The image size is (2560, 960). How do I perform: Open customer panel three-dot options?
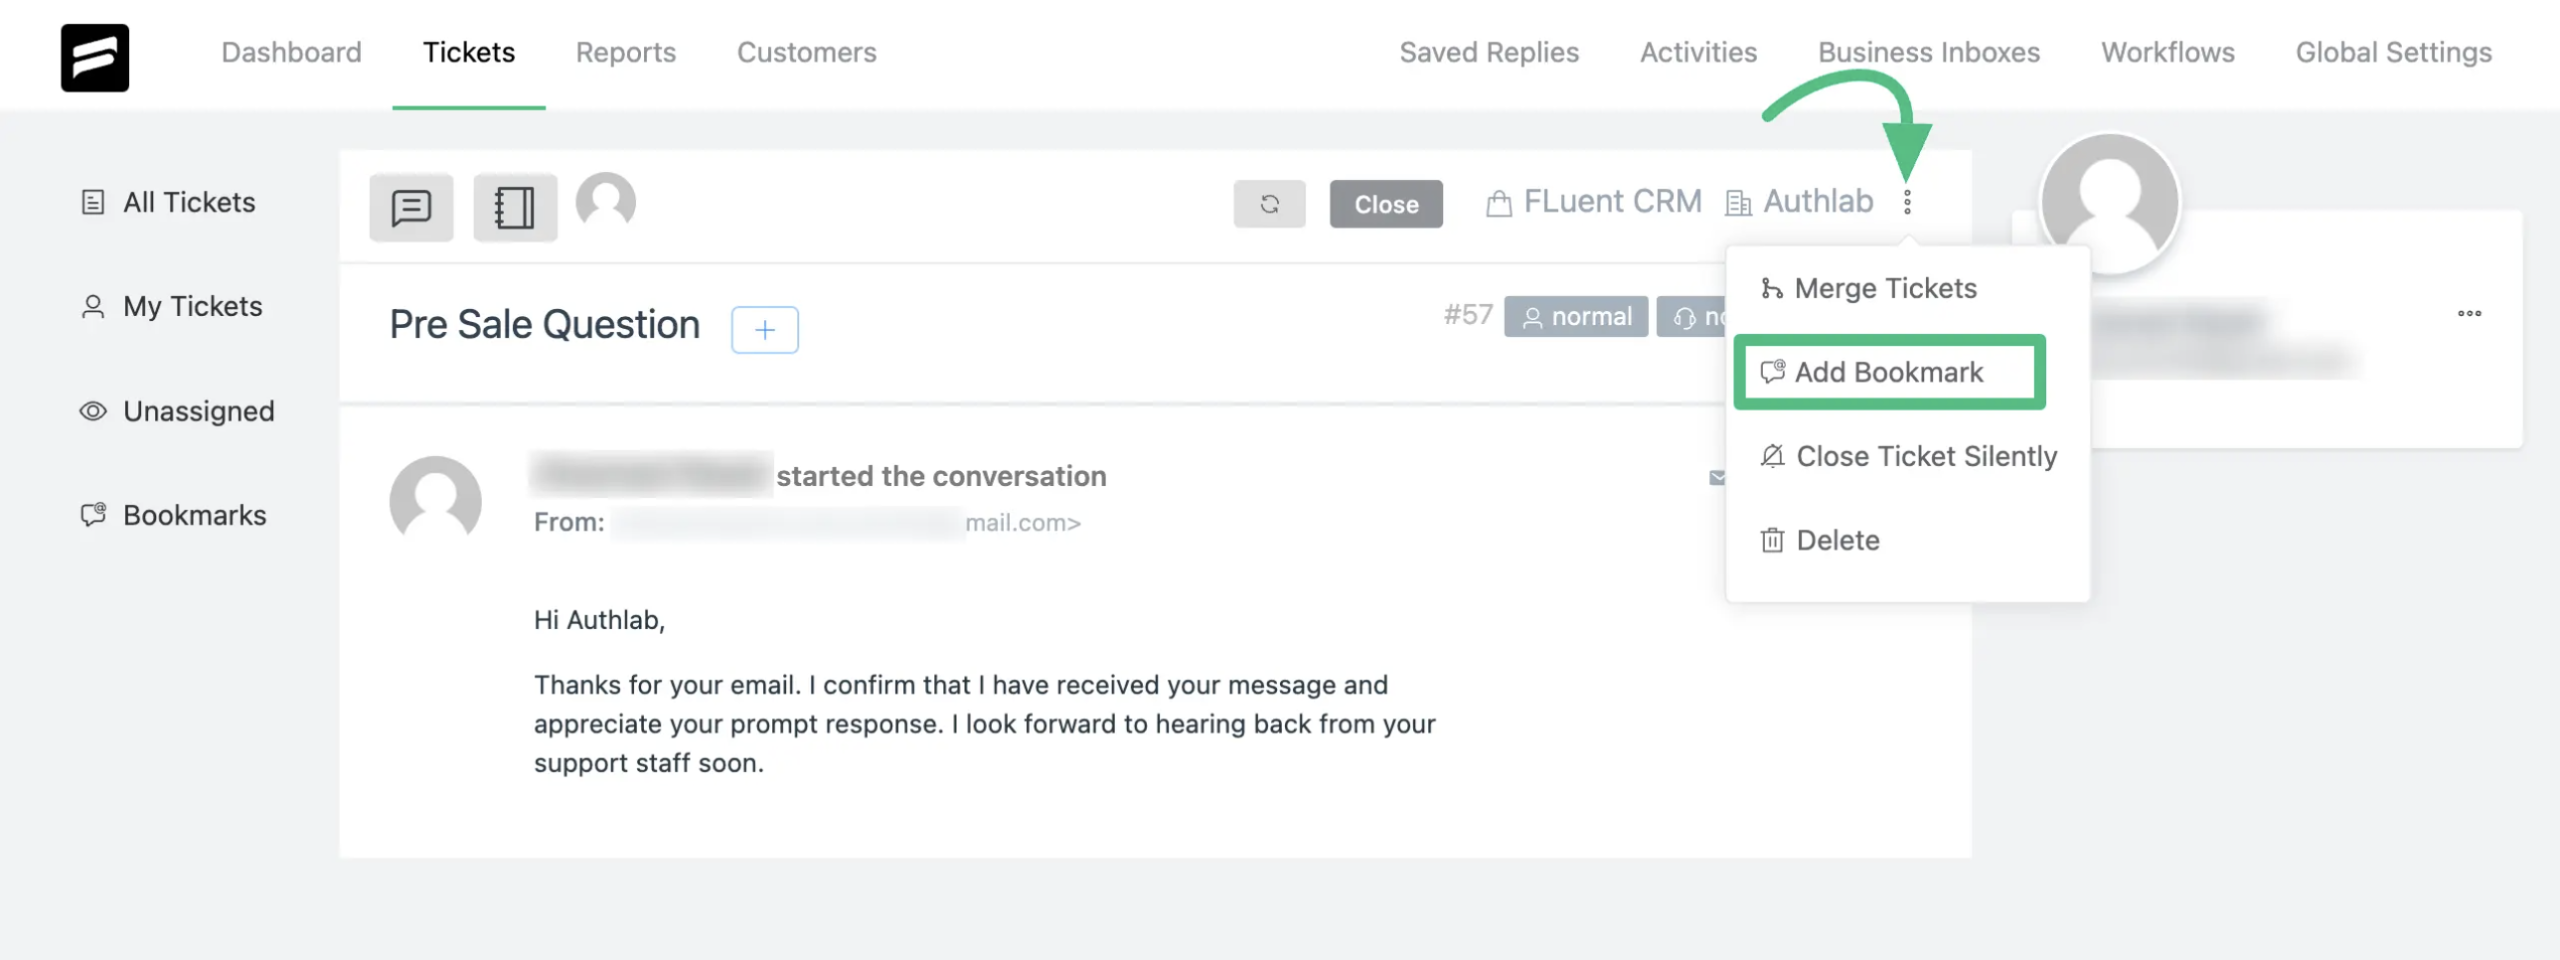point(2469,313)
